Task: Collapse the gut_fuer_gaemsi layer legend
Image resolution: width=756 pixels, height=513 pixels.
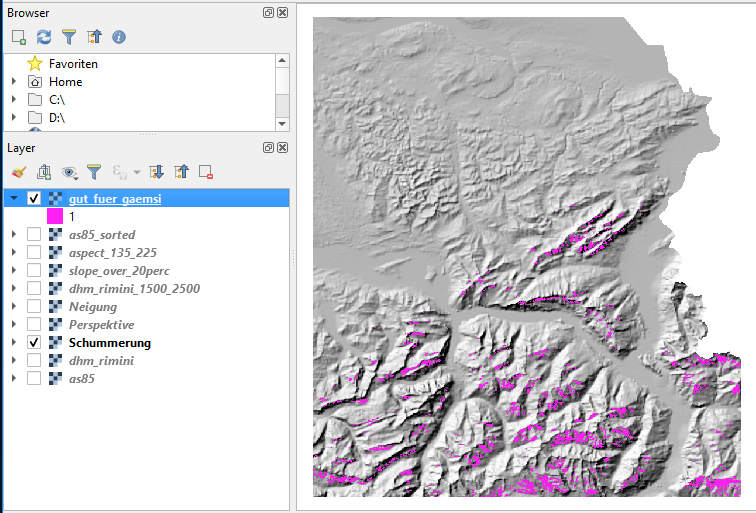Action: 14,199
